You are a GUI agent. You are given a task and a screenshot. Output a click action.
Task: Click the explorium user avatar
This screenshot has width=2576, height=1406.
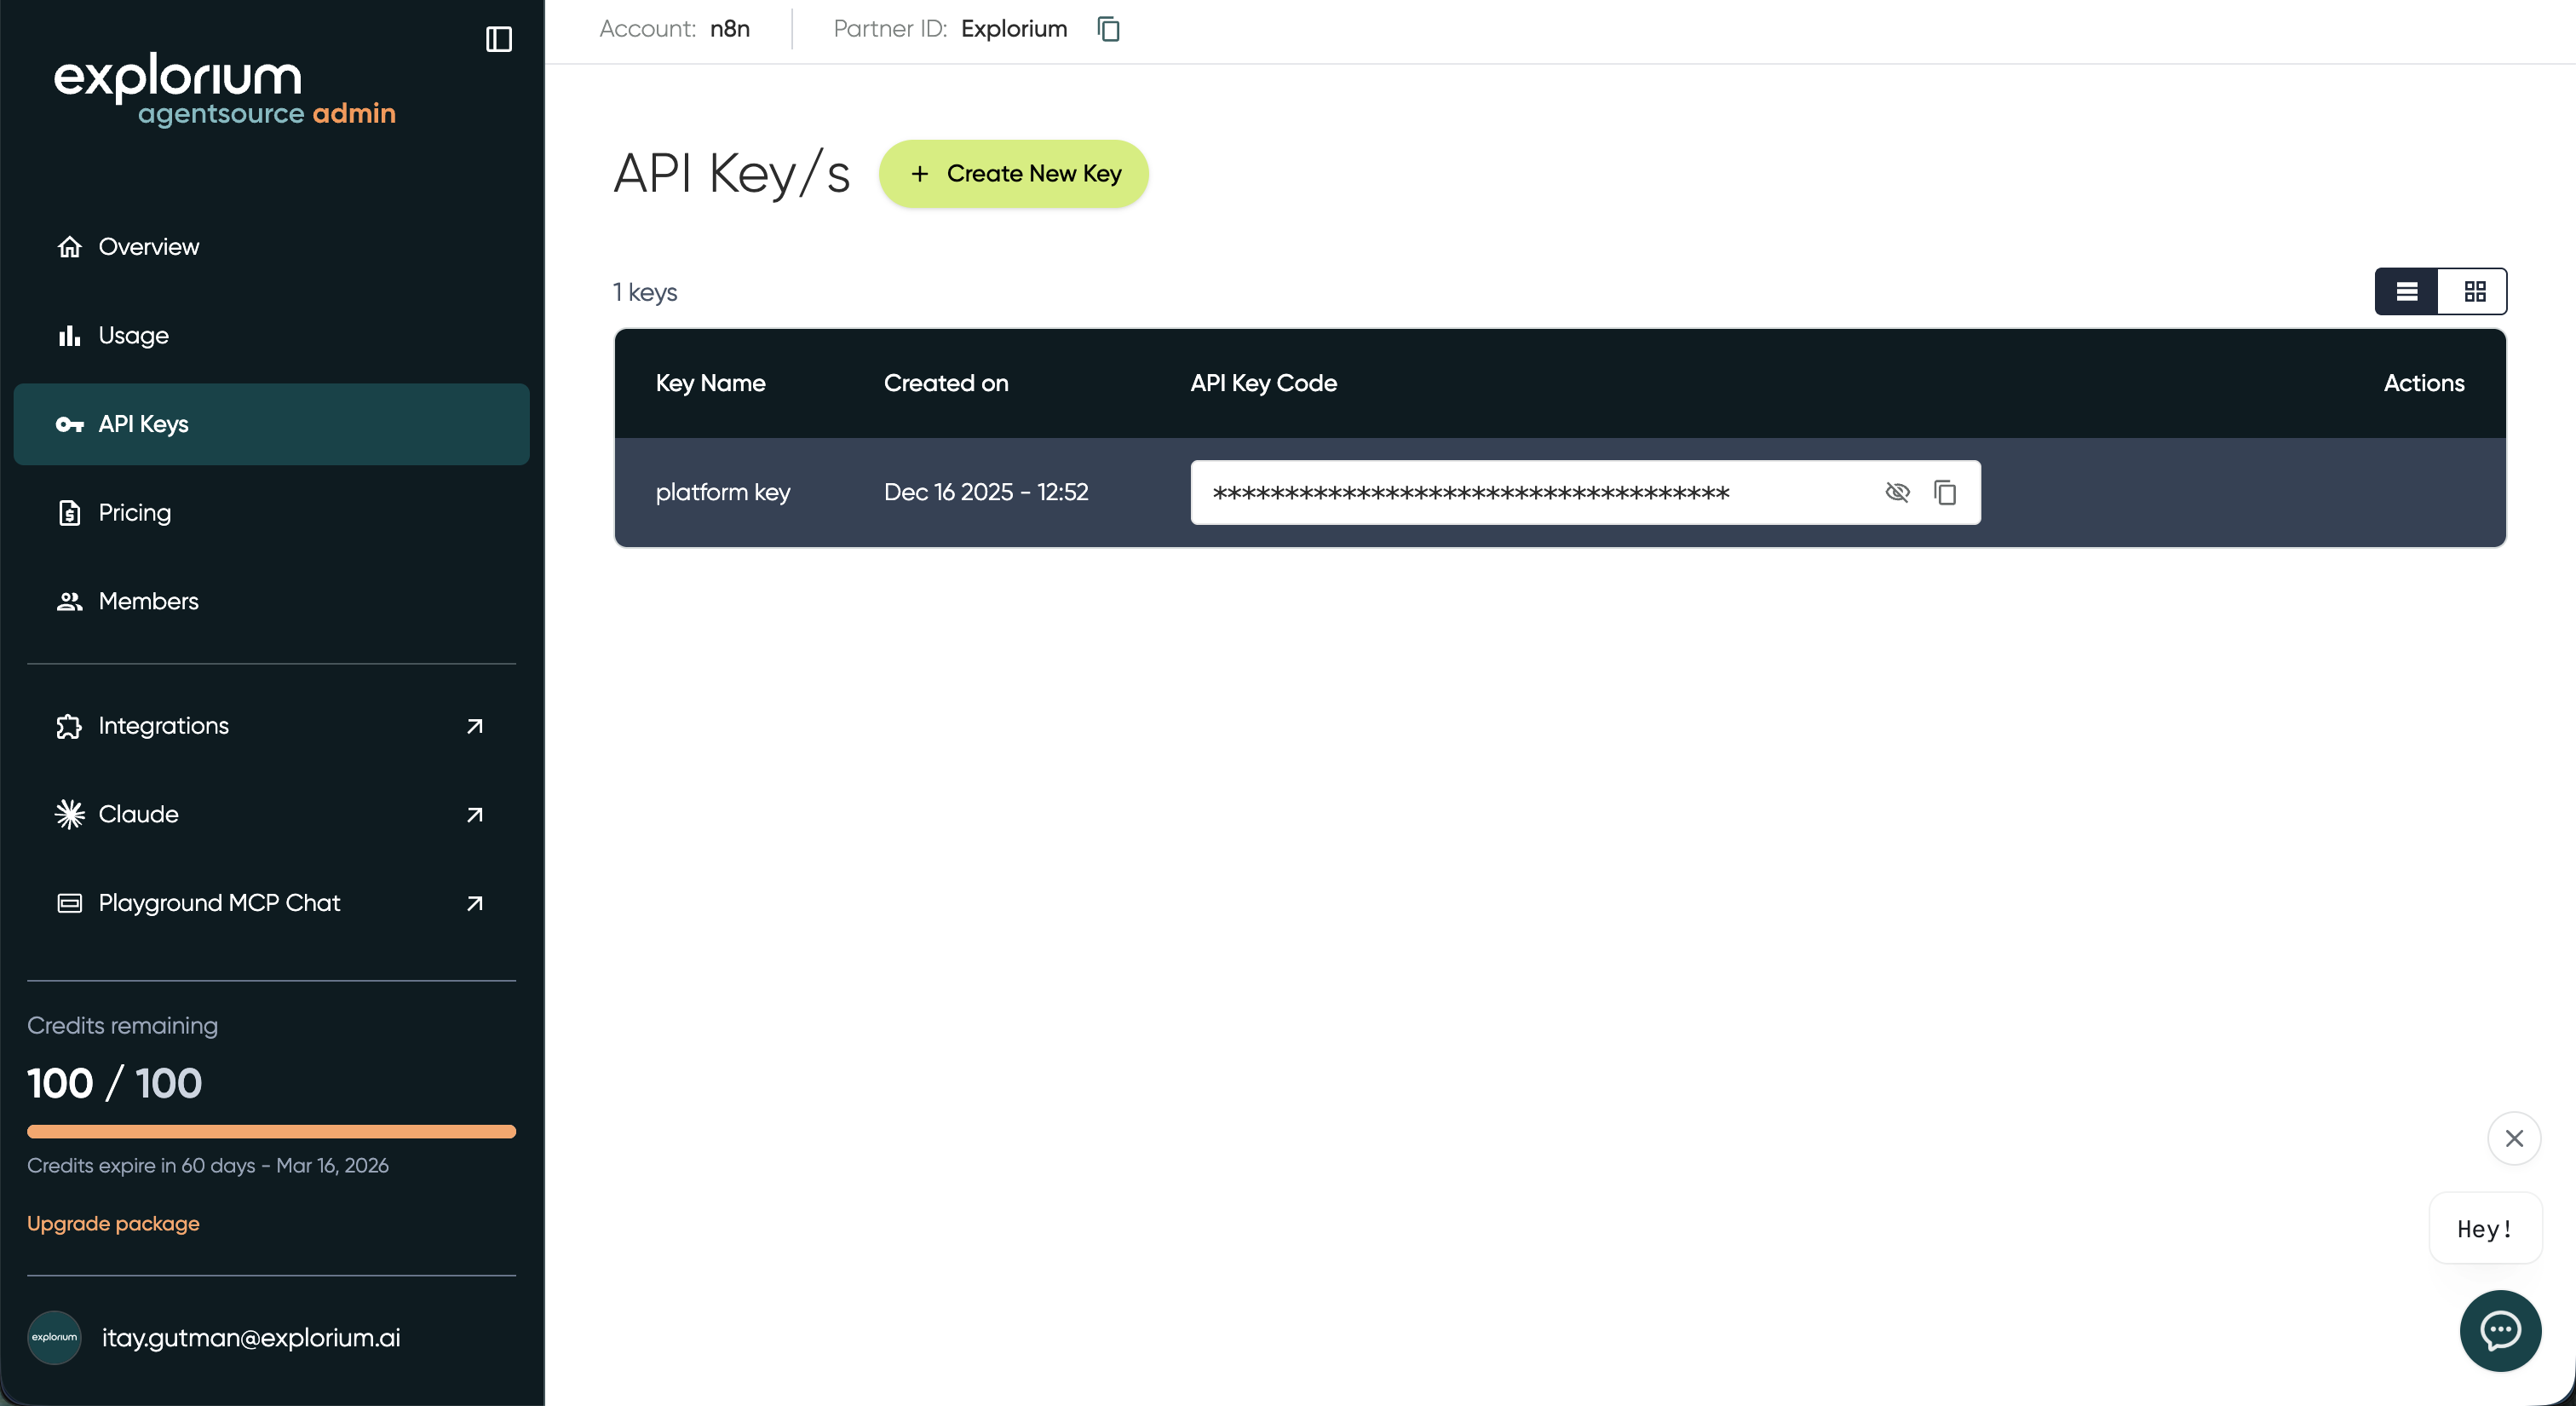[x=54, y=1338]
